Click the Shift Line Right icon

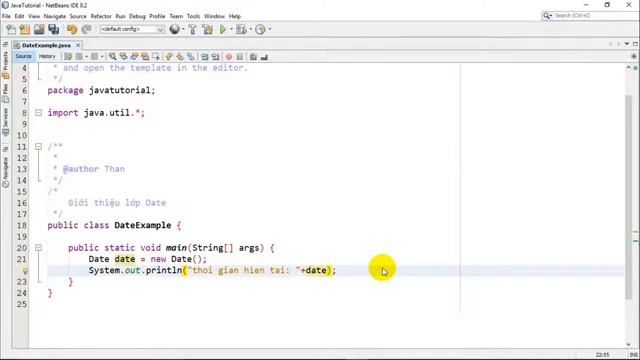click(x=215, y=57)
